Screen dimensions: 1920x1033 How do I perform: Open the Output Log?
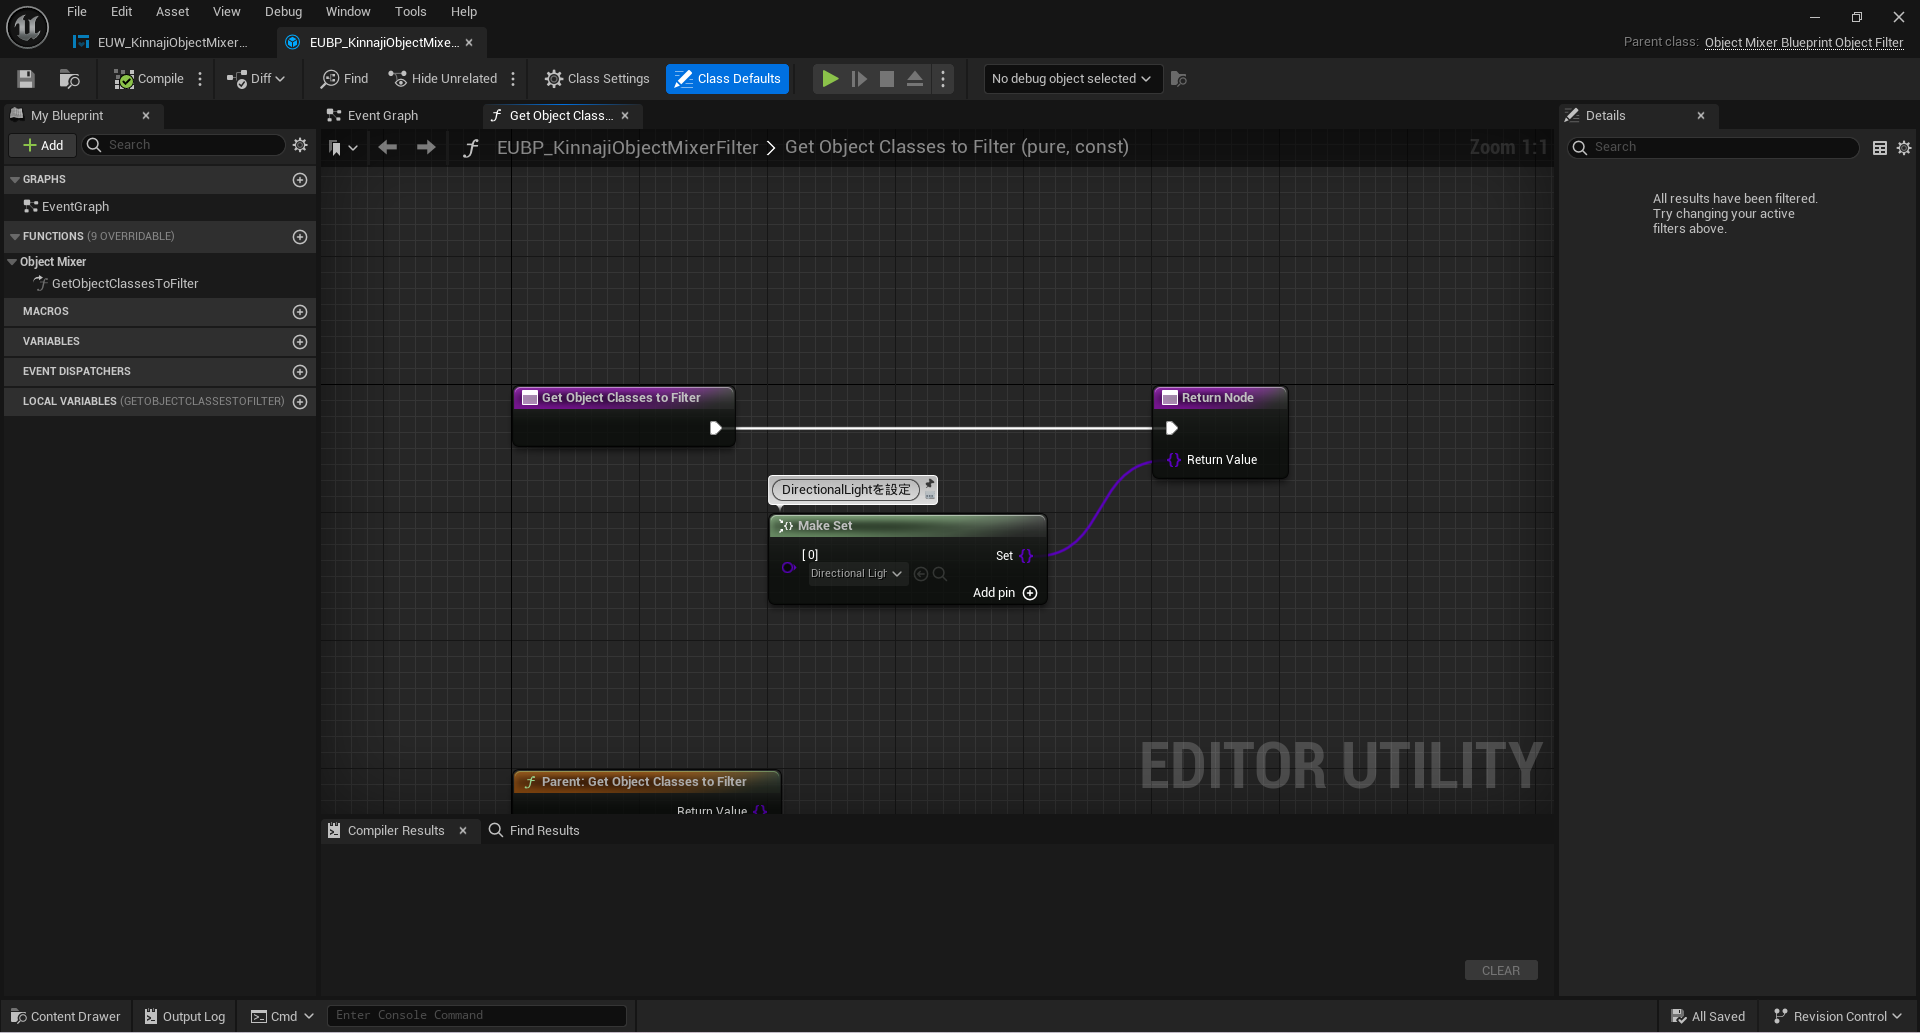(184, 1016)
